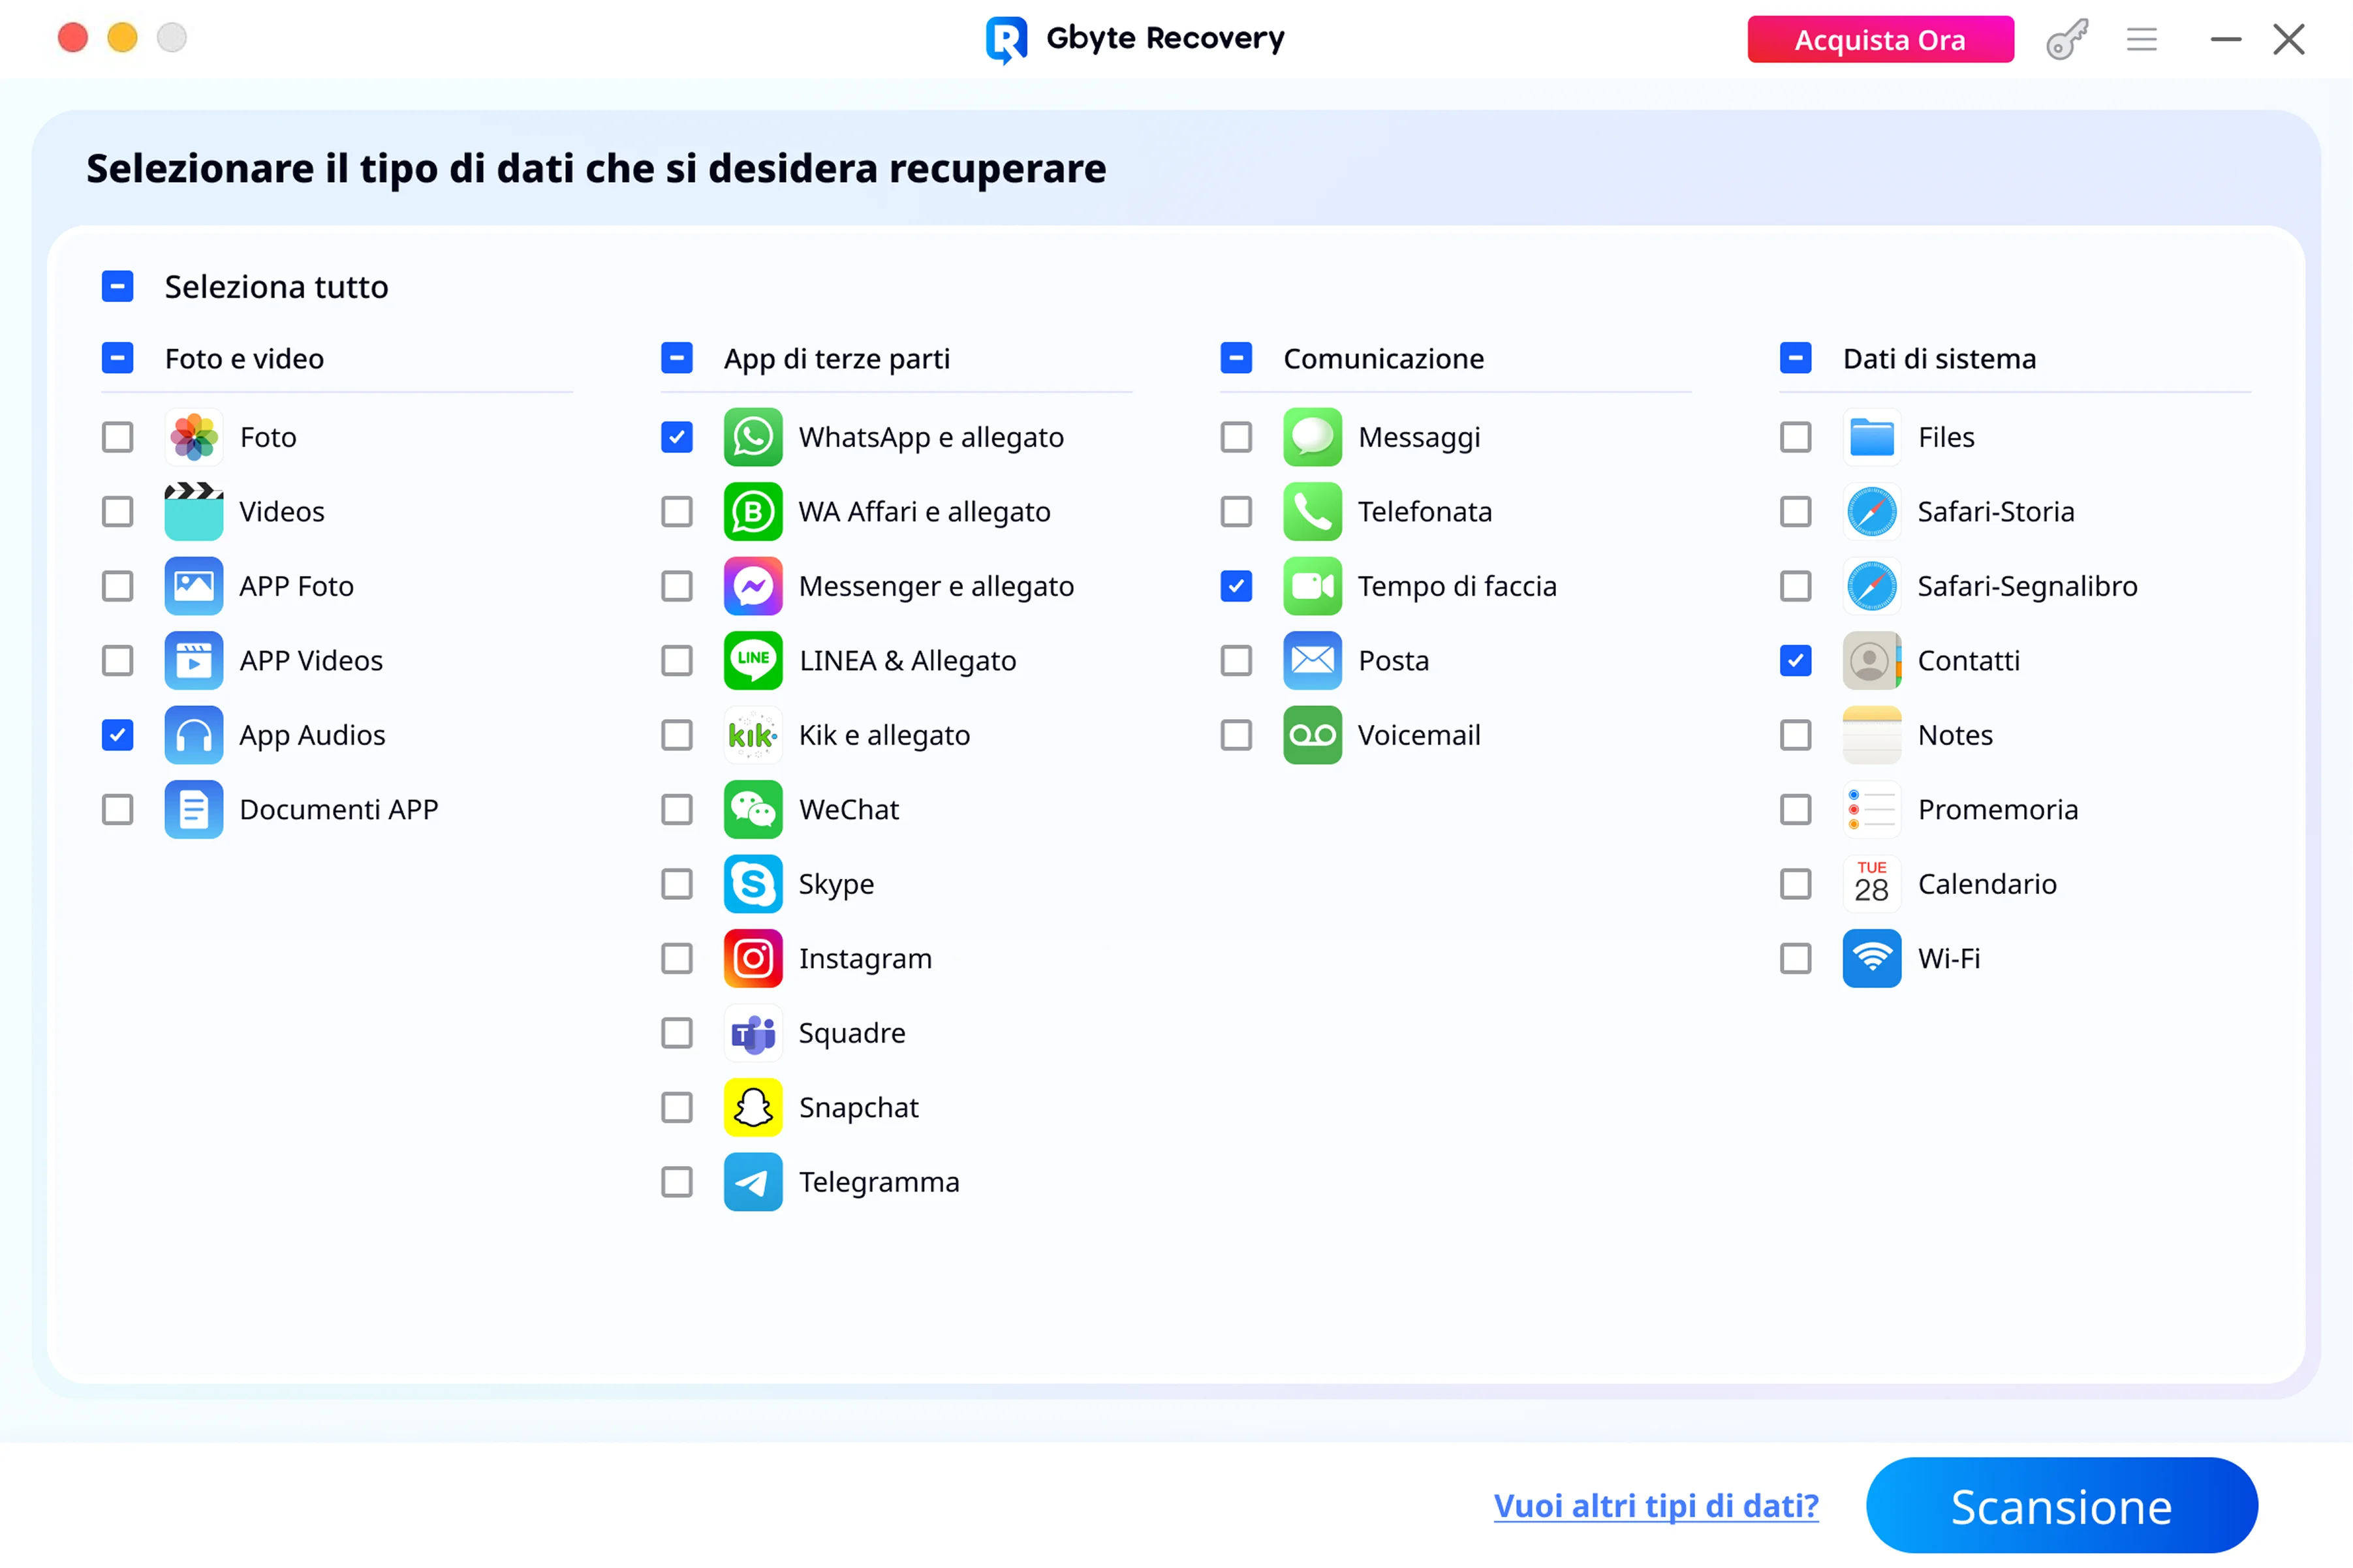The image size is (2353, 1568).
Task: Check the Messaggi checkbox
Action: coord(1236,437)
